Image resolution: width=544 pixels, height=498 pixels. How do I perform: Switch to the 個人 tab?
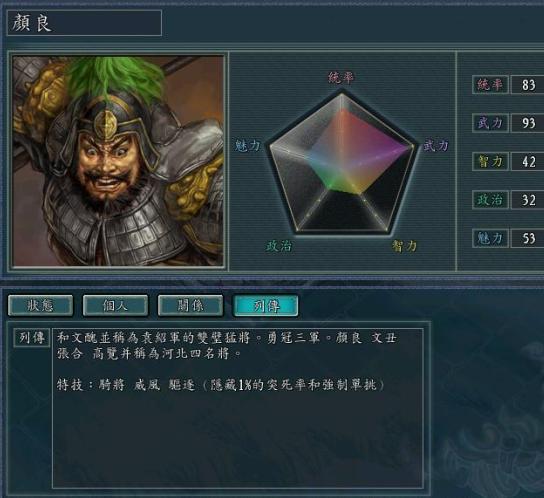click(x=116, y=305)
